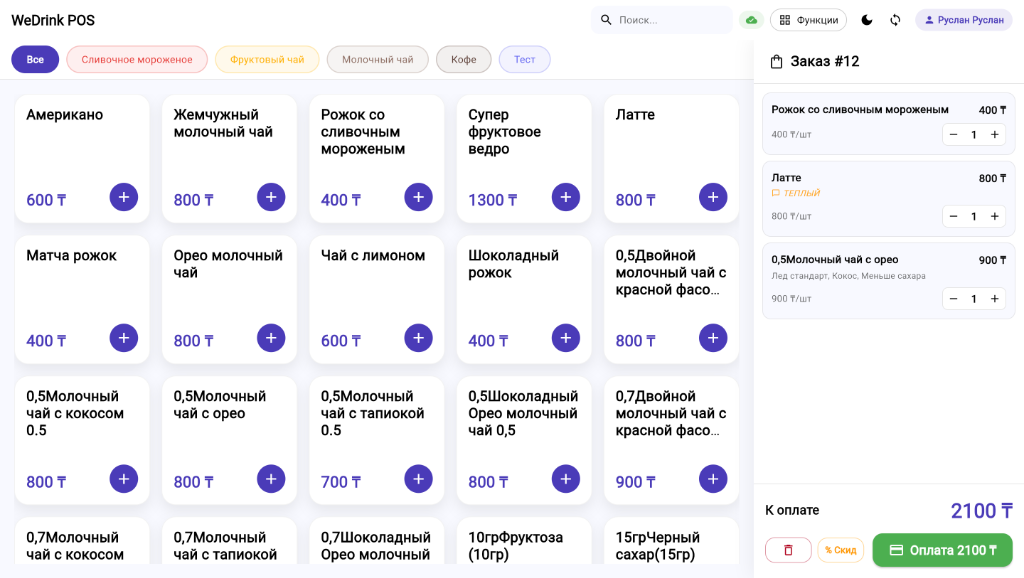Image resolution: width=1024 pixels, height=578 pixels.
Task: Filter by Кофе category
Action: click(464, 59)
